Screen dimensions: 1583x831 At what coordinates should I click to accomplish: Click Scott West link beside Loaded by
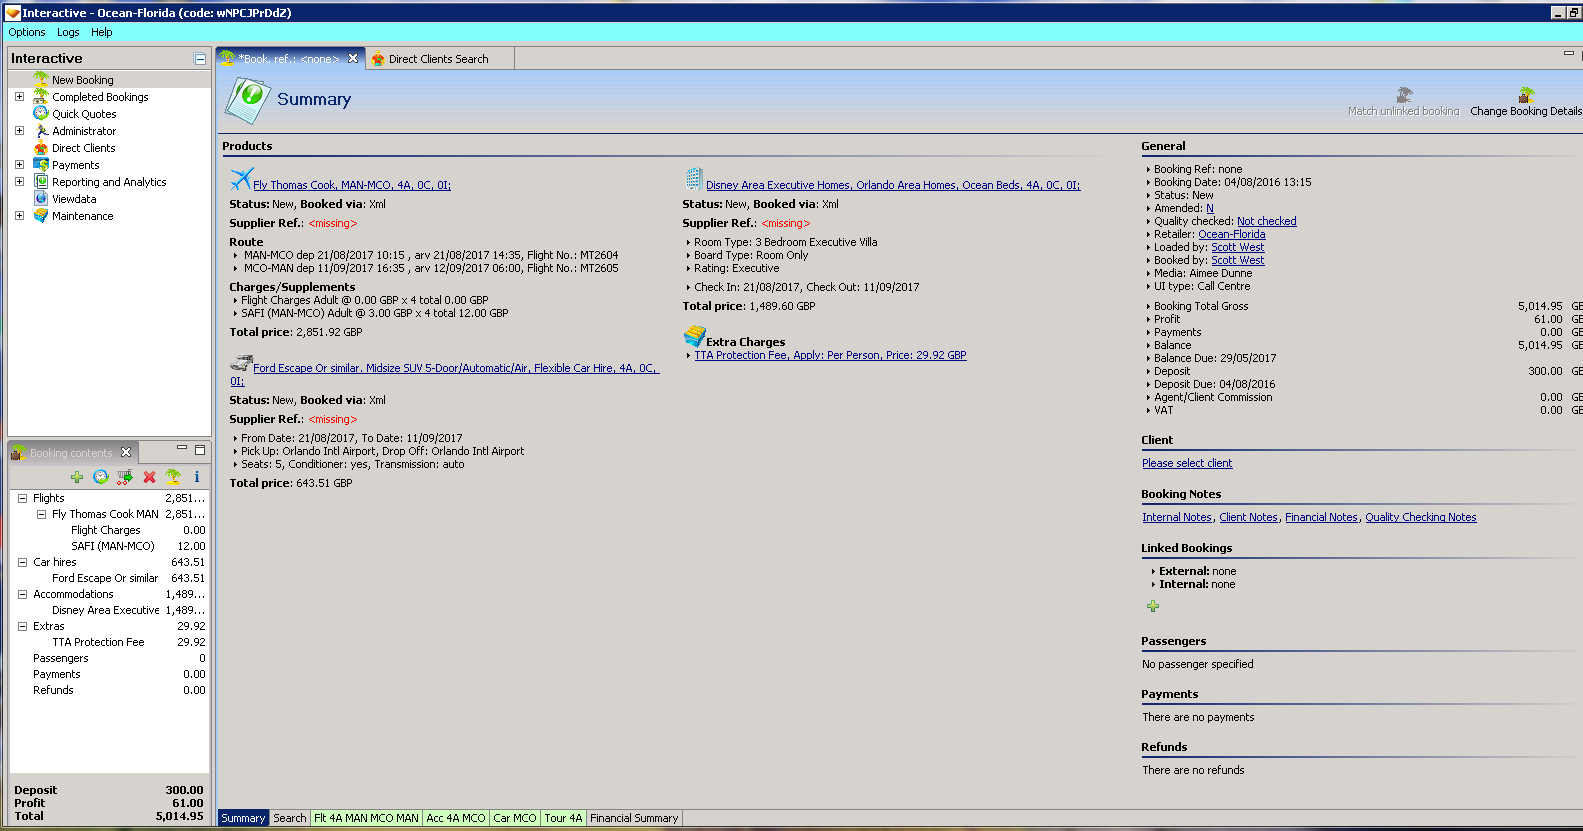click(x=1238, y=247)
